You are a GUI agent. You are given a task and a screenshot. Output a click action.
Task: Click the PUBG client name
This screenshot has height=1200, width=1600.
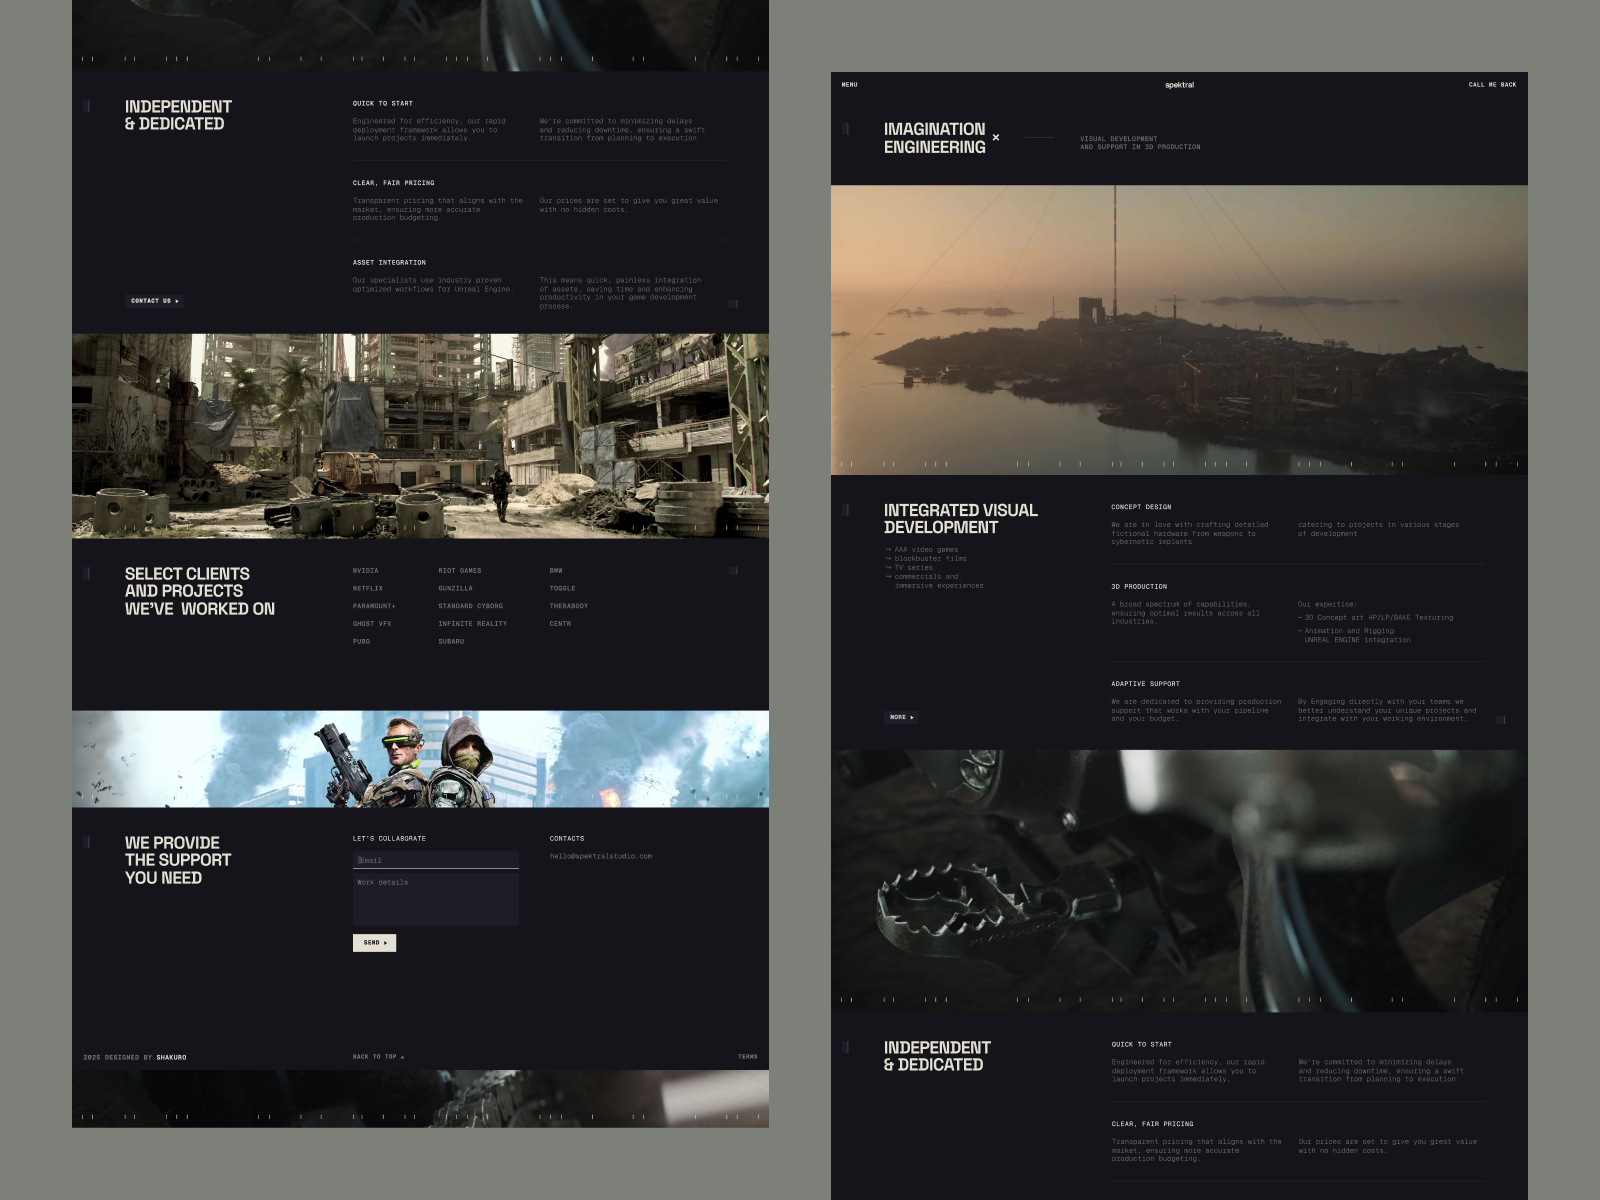(361, 642)
